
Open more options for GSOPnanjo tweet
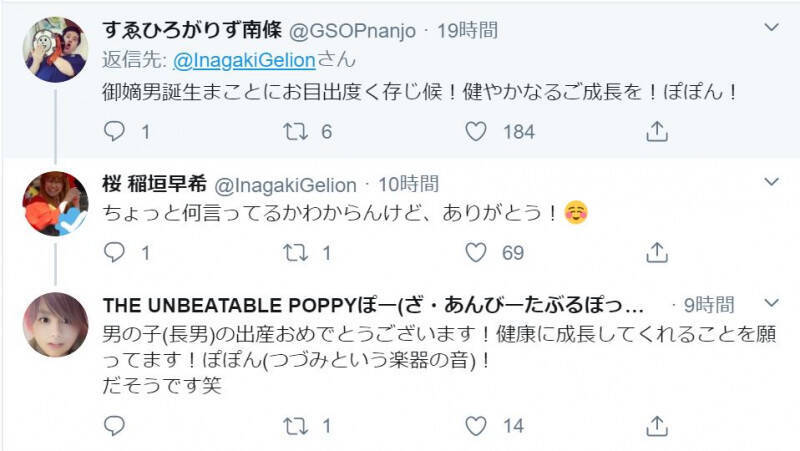771,28
